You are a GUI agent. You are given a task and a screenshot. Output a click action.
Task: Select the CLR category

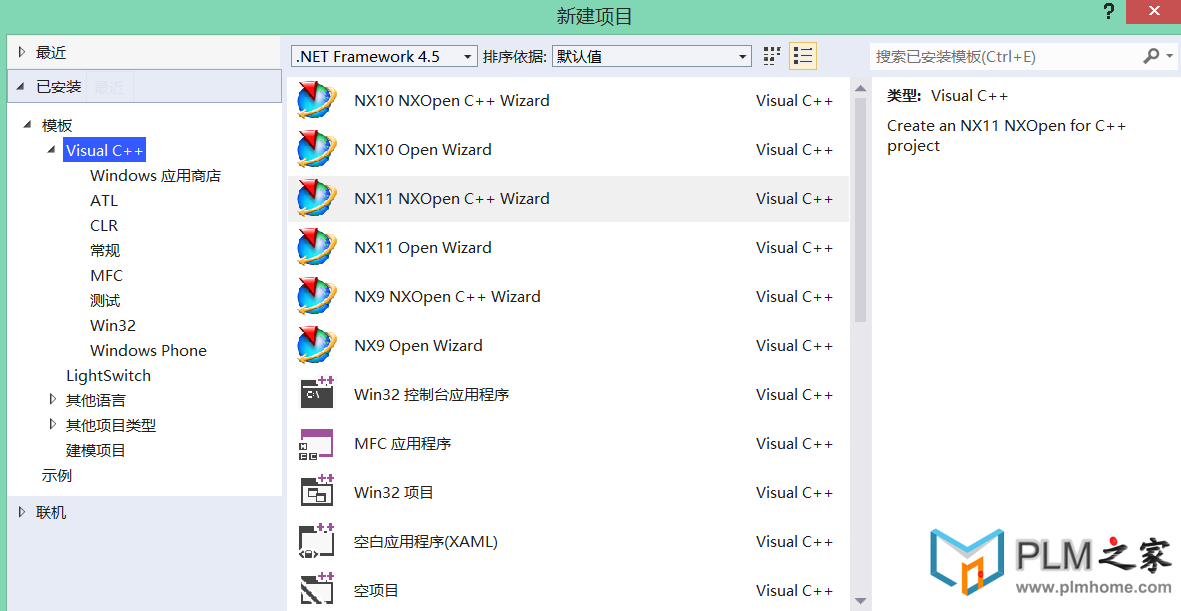point(104,225)
